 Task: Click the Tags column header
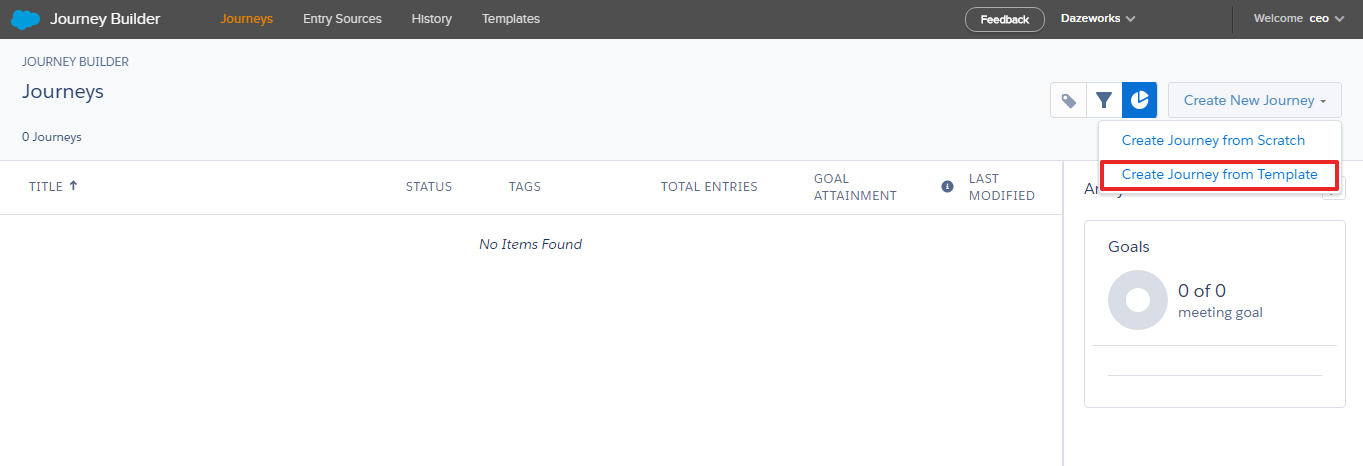pyautogui.click(x=525, y=186)
